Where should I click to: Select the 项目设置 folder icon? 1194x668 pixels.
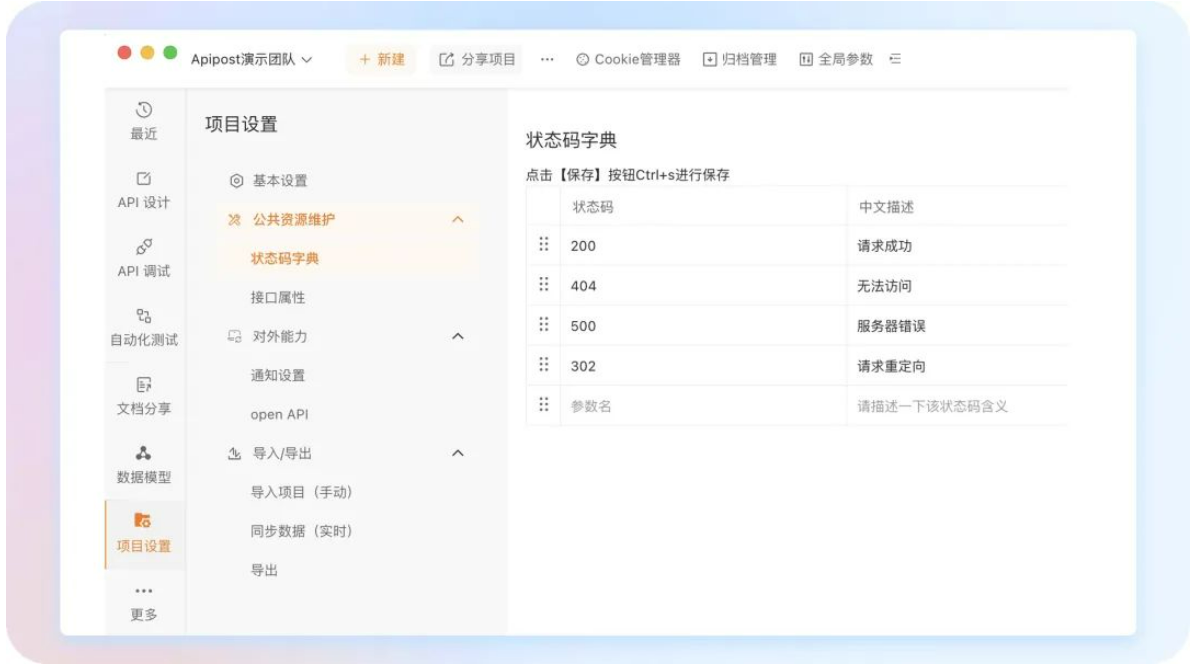(x=143, y=520)
